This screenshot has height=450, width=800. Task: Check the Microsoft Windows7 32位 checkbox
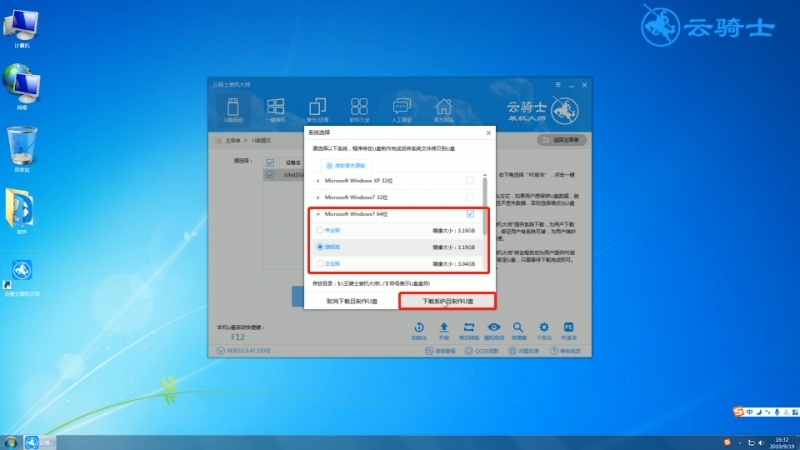point(470,197)
